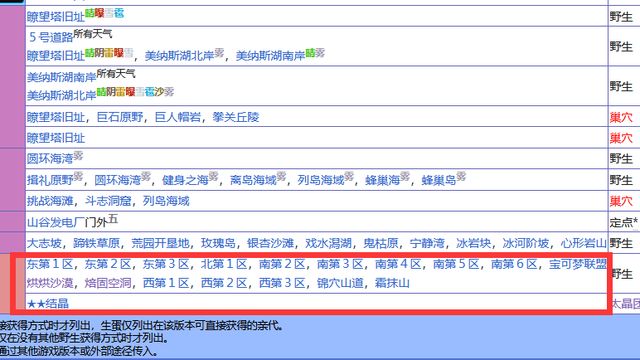Click 锦穴山道 link

coord(340,283)
